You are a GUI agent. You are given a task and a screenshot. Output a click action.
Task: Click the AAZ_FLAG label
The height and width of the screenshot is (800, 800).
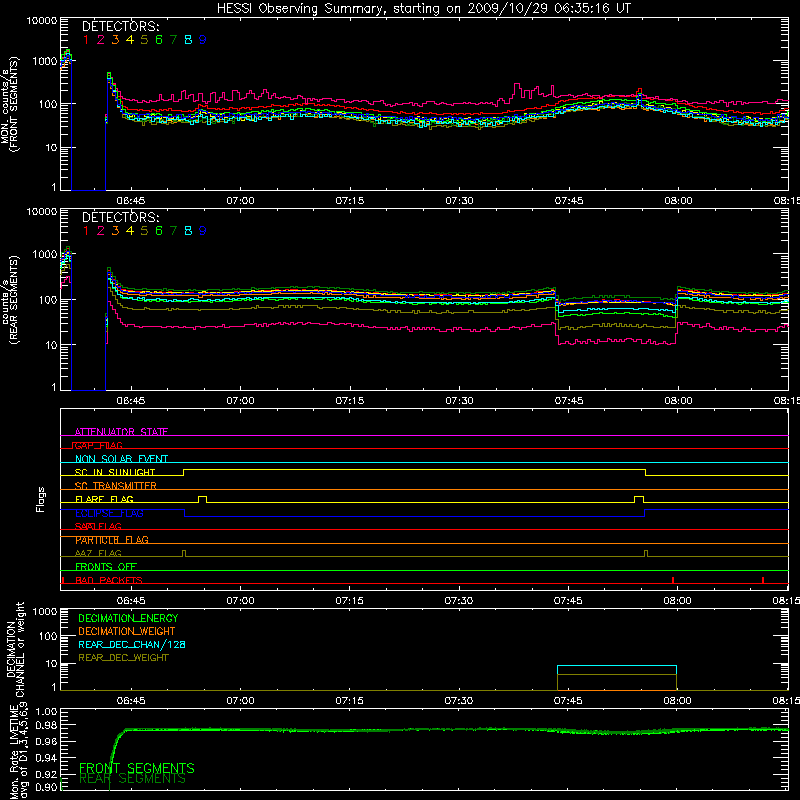pyautogui.click(x=98, y=553)
